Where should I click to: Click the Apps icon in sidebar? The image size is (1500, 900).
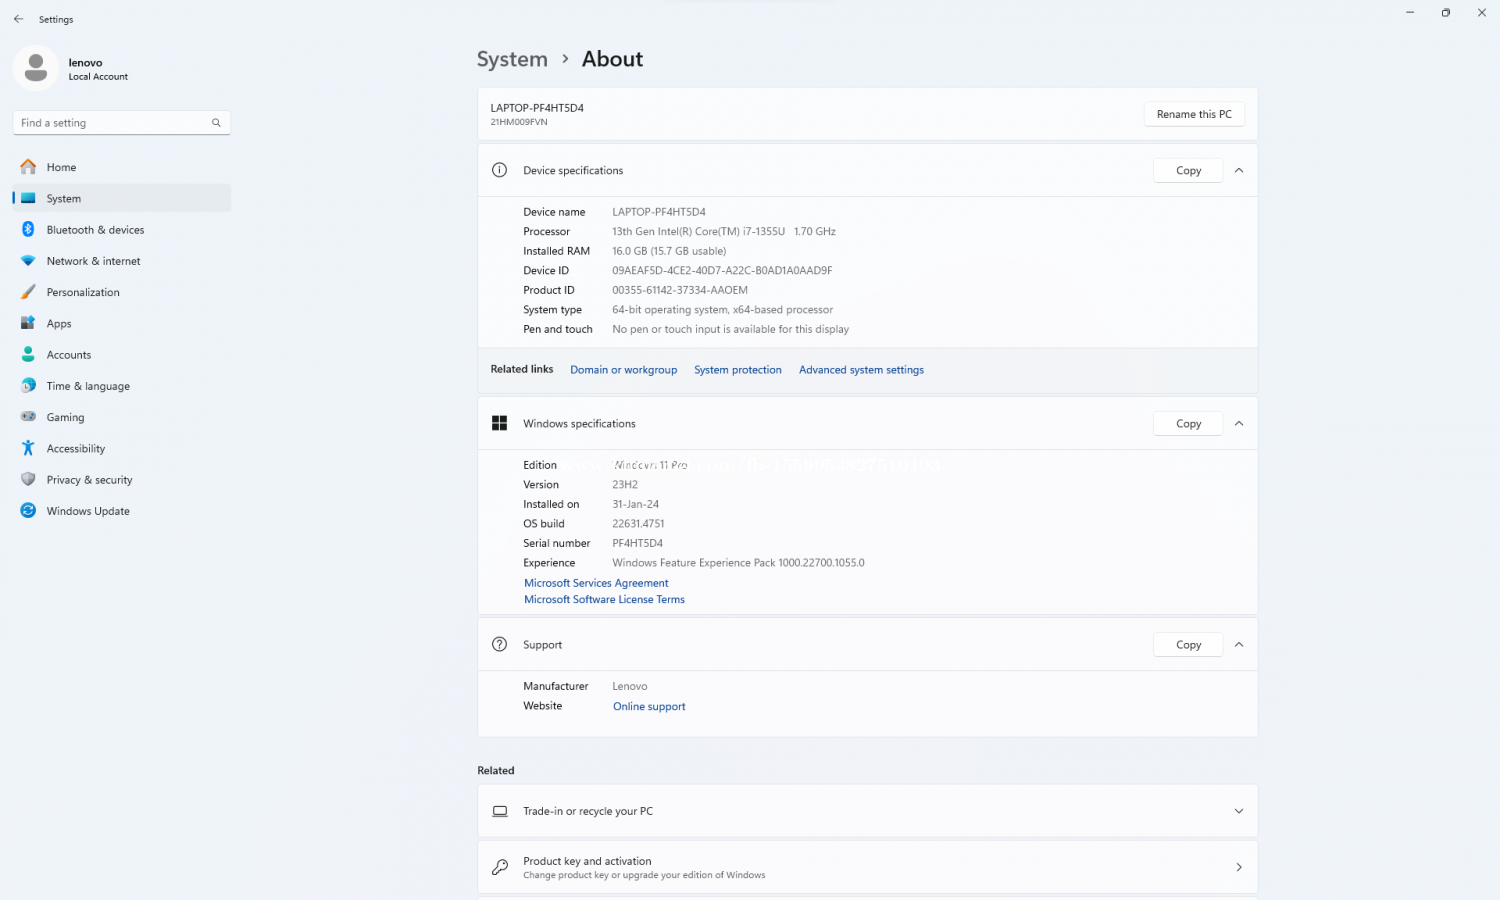[x=28, y=323]
